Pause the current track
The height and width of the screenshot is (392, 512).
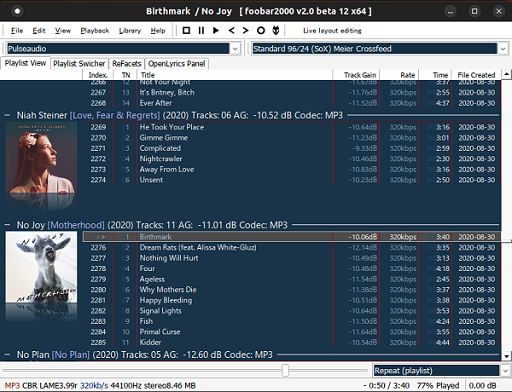[x=201, y=31]
